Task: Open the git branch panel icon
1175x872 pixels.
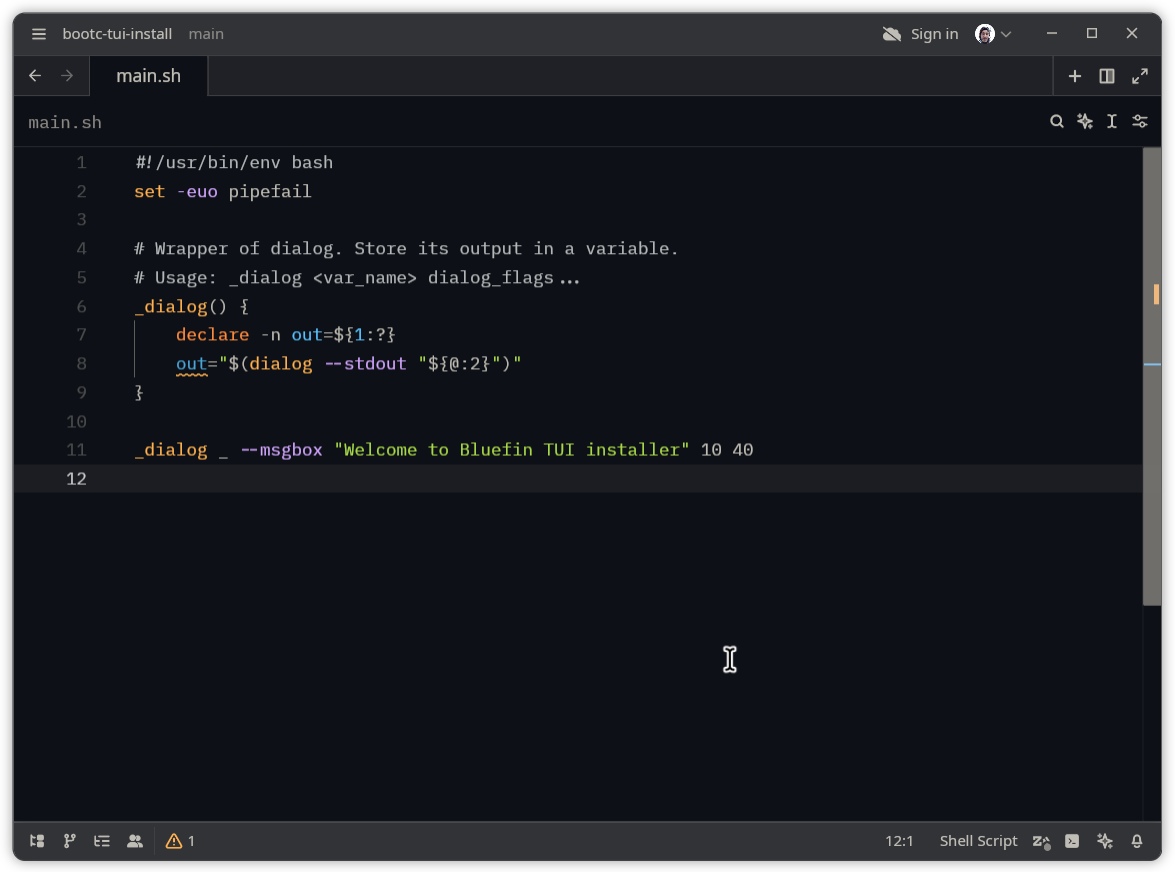Action: (70, 841)
